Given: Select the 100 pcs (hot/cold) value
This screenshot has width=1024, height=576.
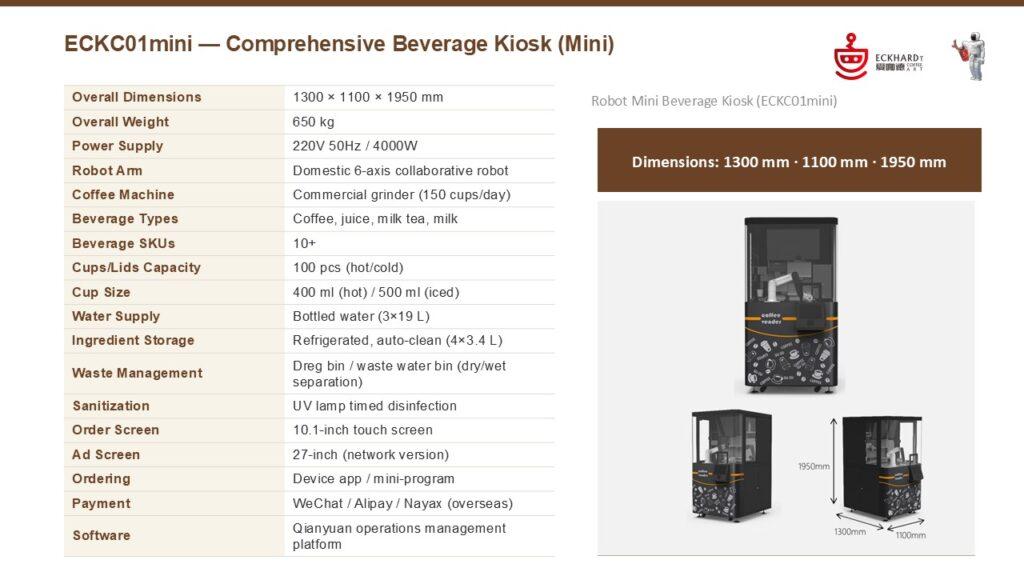Looking at the screenshot, I should (x=348, y=268).
